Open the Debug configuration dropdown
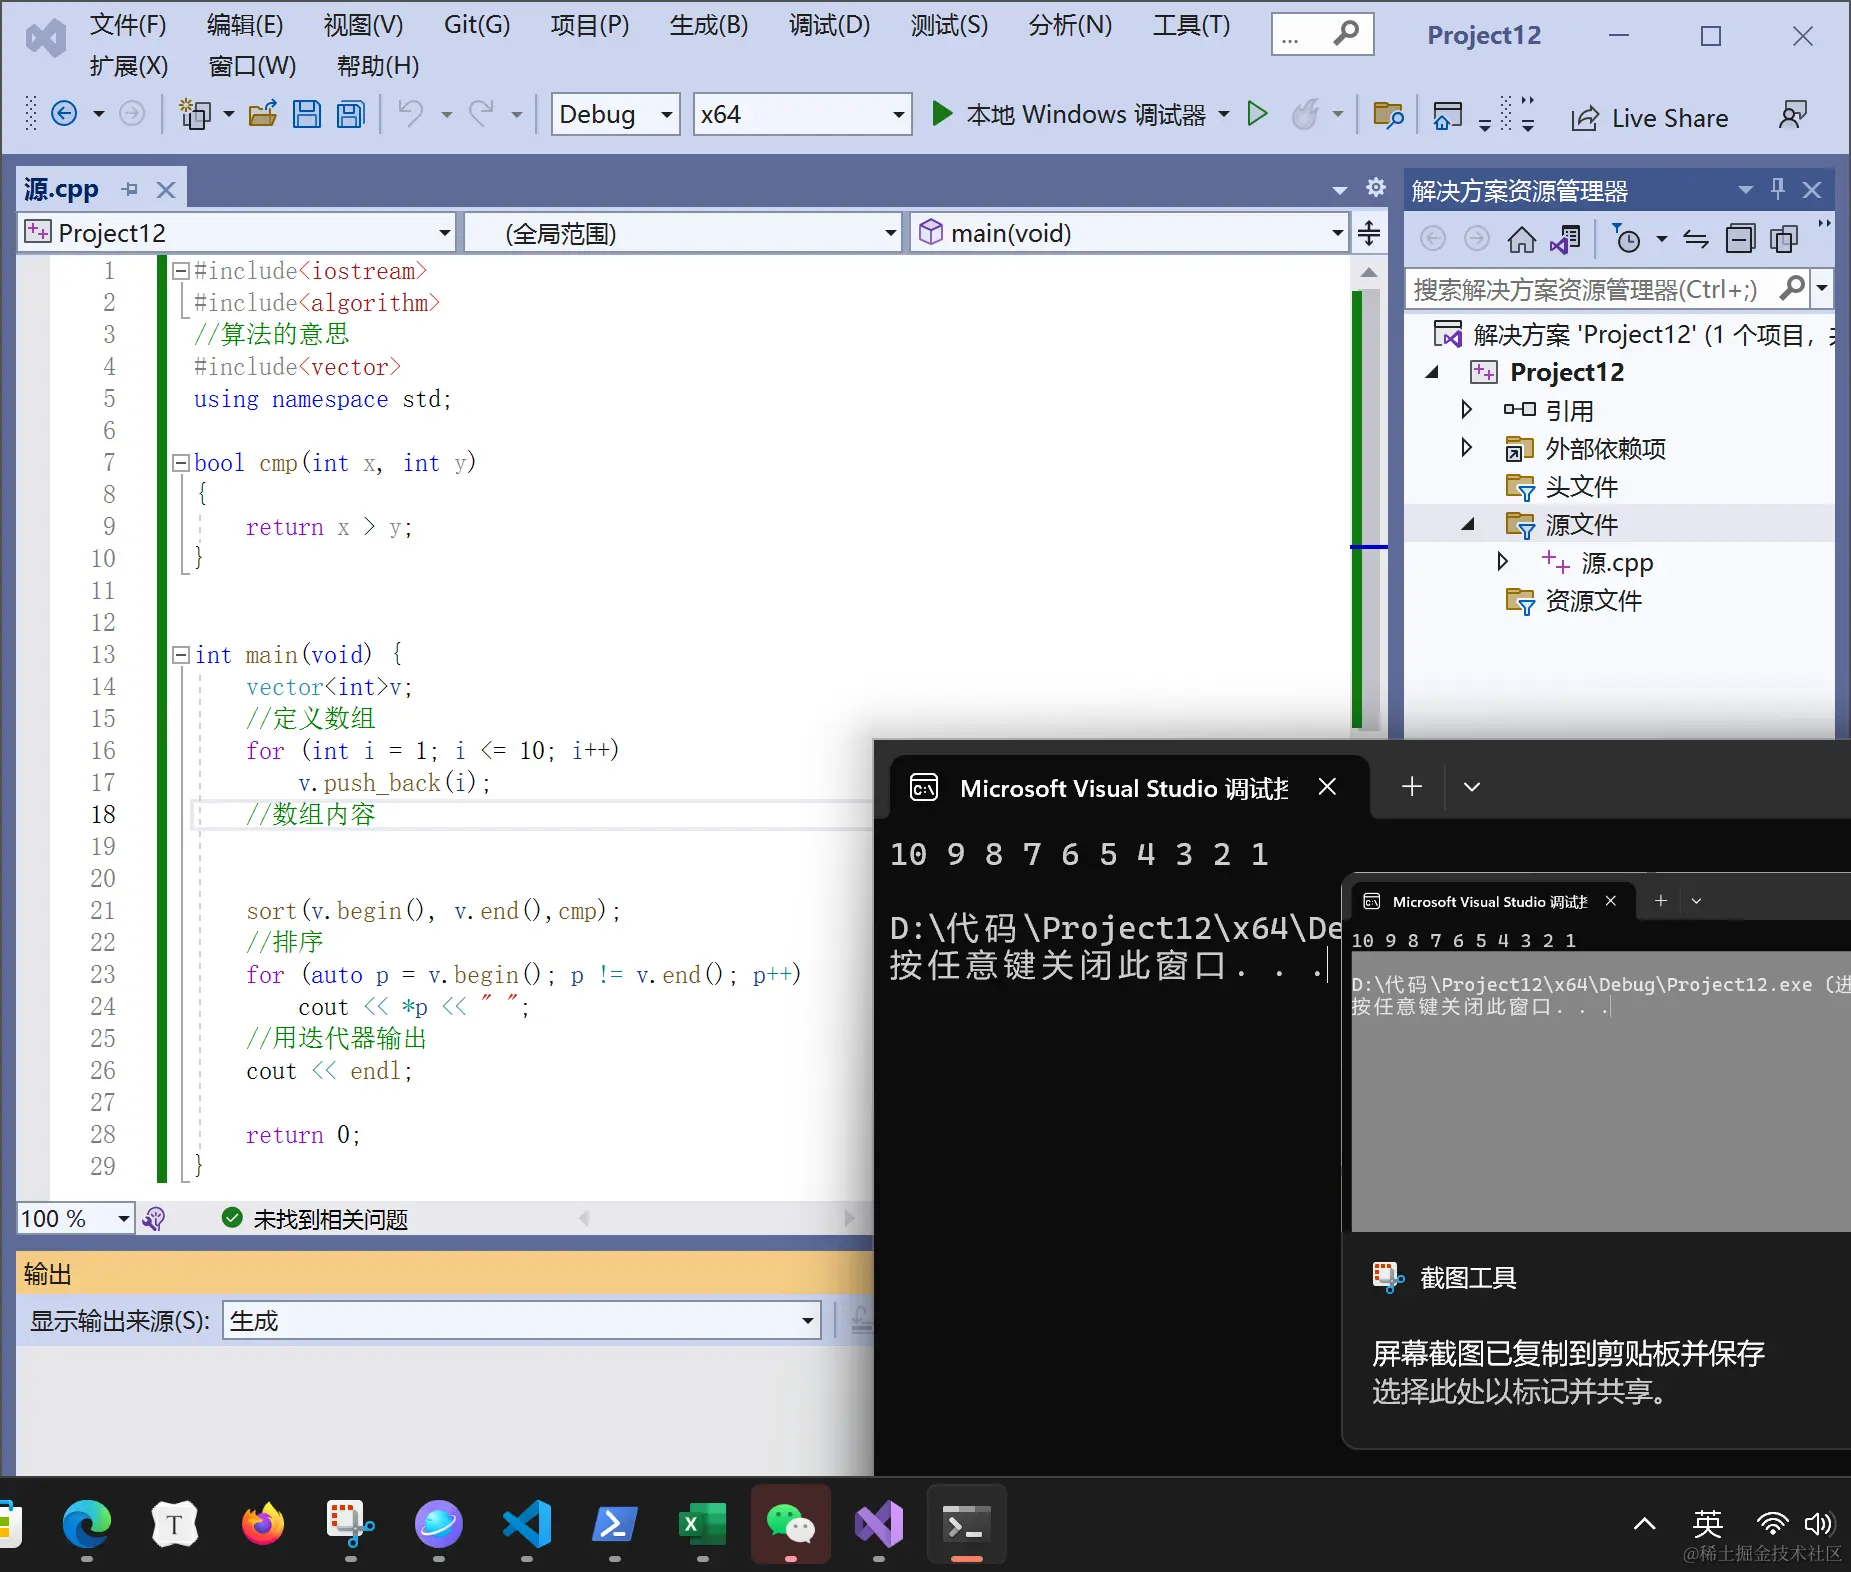 616,114
